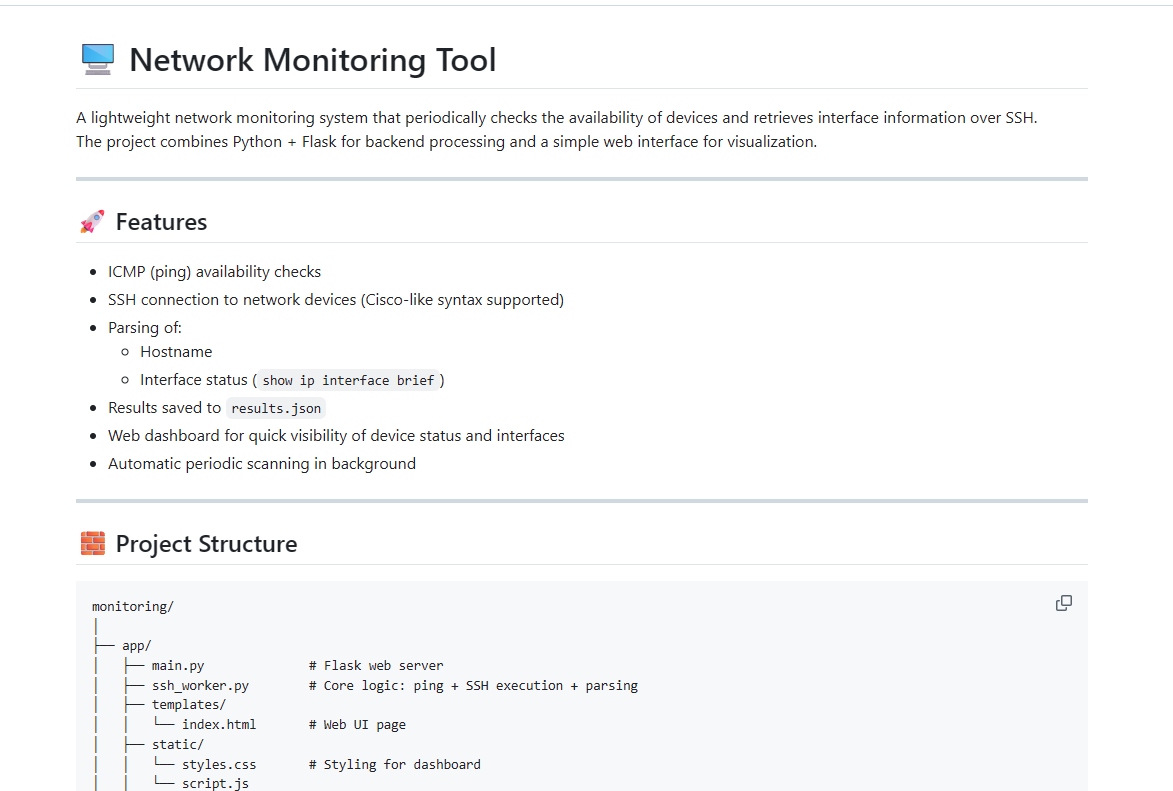Click the computer emoji beside the title
This screenshot has width=1173, height=791.
pyautogui.click(x=97, y=60)
